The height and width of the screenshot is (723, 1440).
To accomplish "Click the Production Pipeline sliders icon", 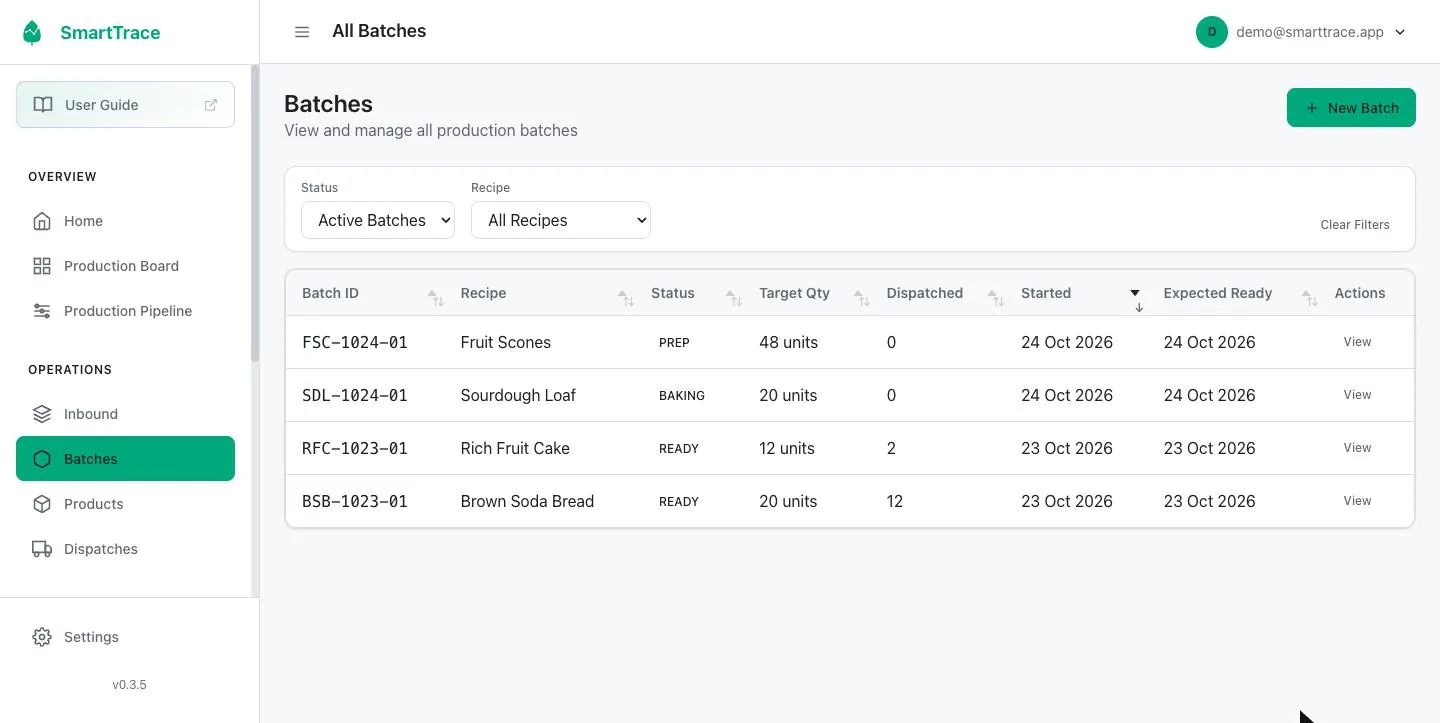I will [x=42, y=311].
